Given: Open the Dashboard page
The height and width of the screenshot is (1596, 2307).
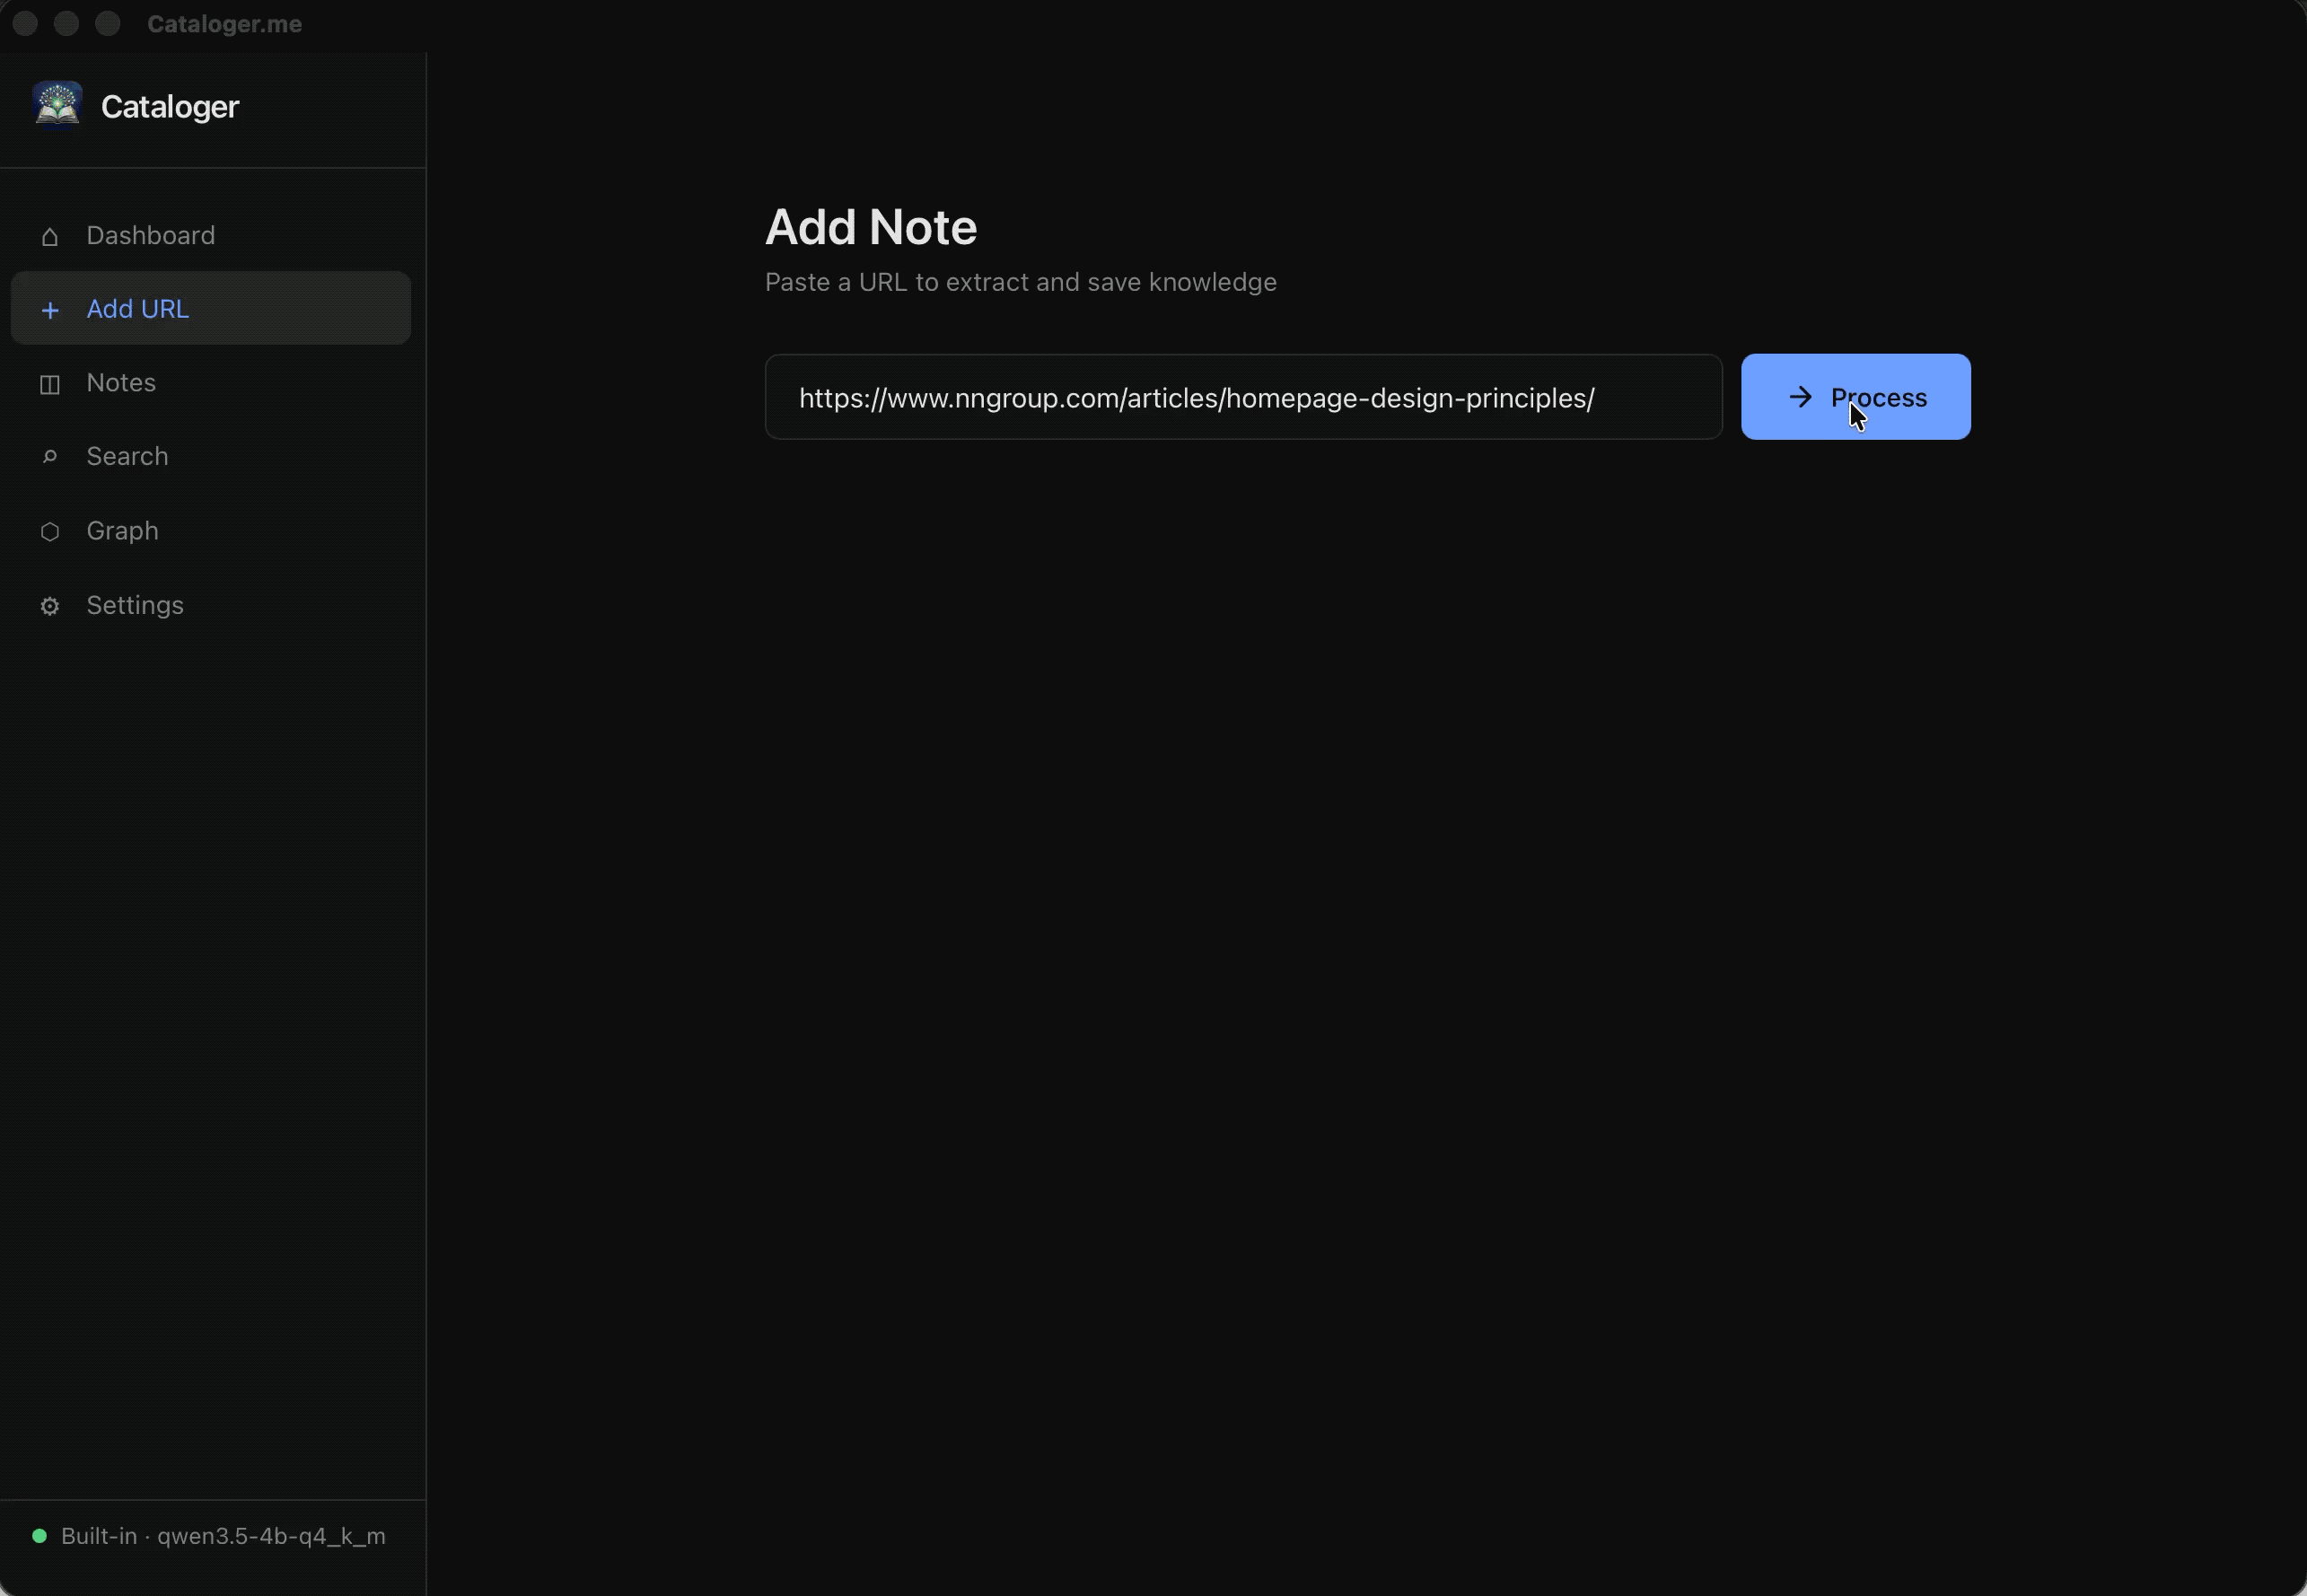Looking at the screenshot, I should point(211,235).
